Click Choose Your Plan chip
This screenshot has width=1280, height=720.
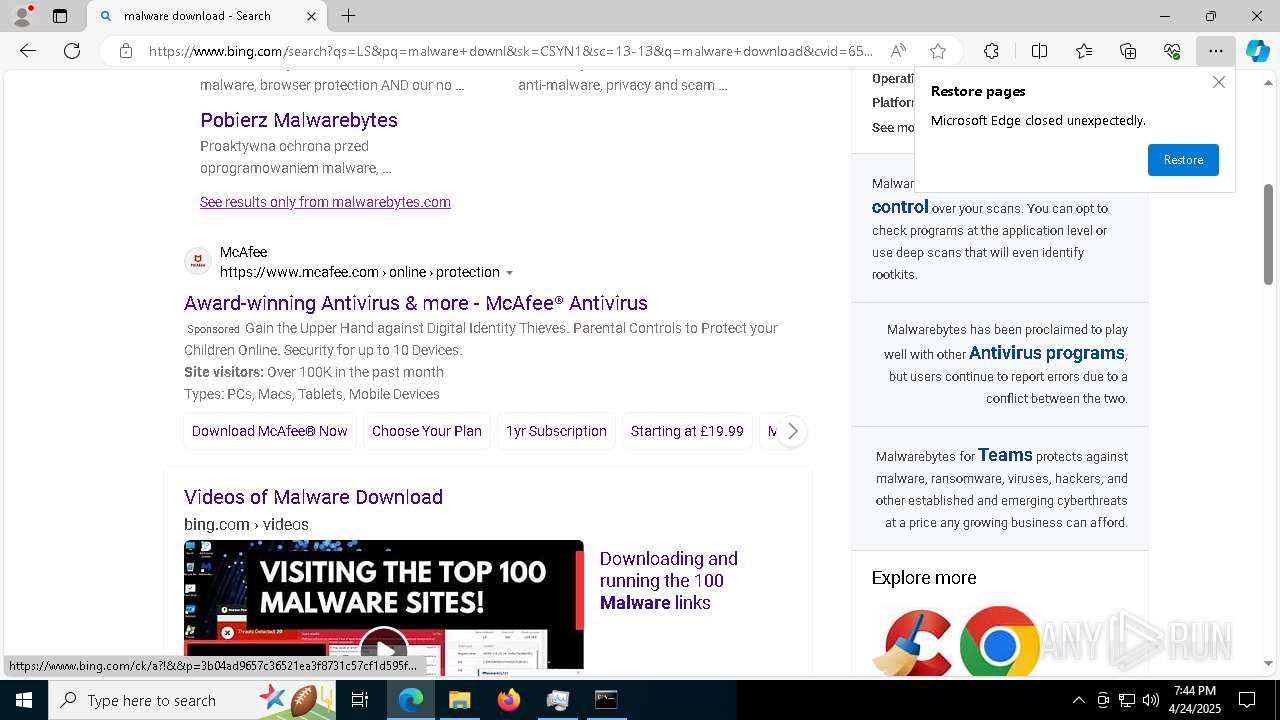tap(427, 431)
